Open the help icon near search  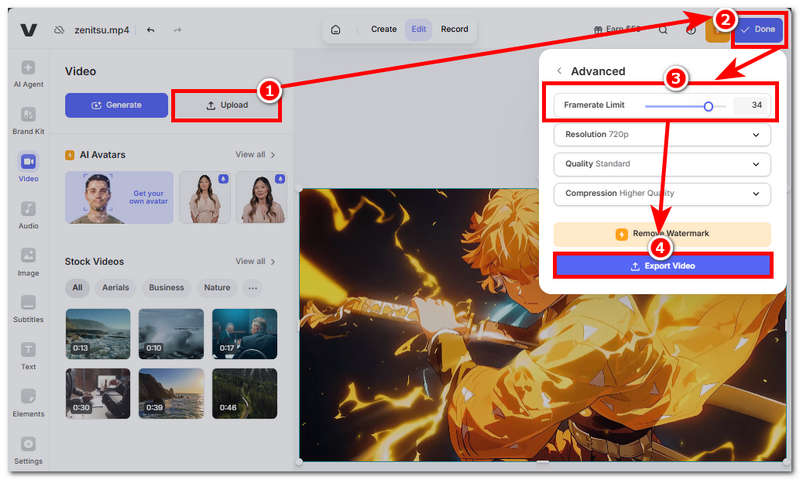(691, 30)
